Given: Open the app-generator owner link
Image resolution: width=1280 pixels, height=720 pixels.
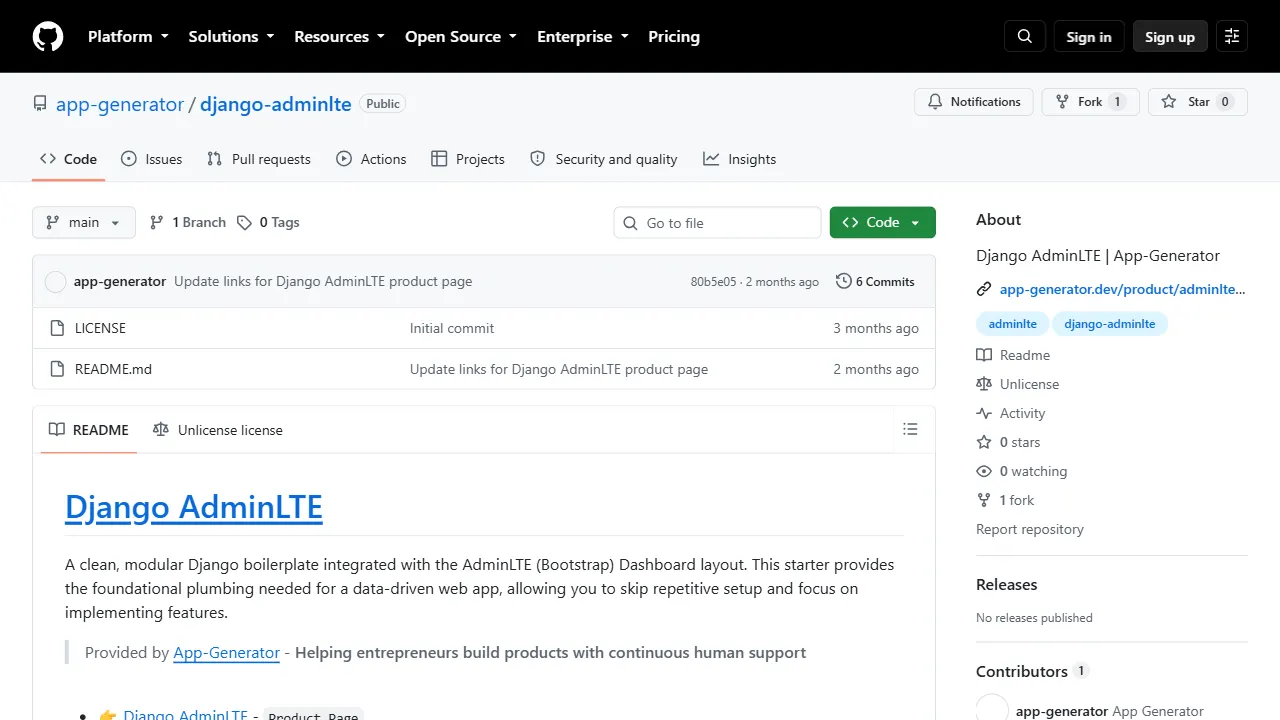Looking at the screenshot, I should 120,104.
